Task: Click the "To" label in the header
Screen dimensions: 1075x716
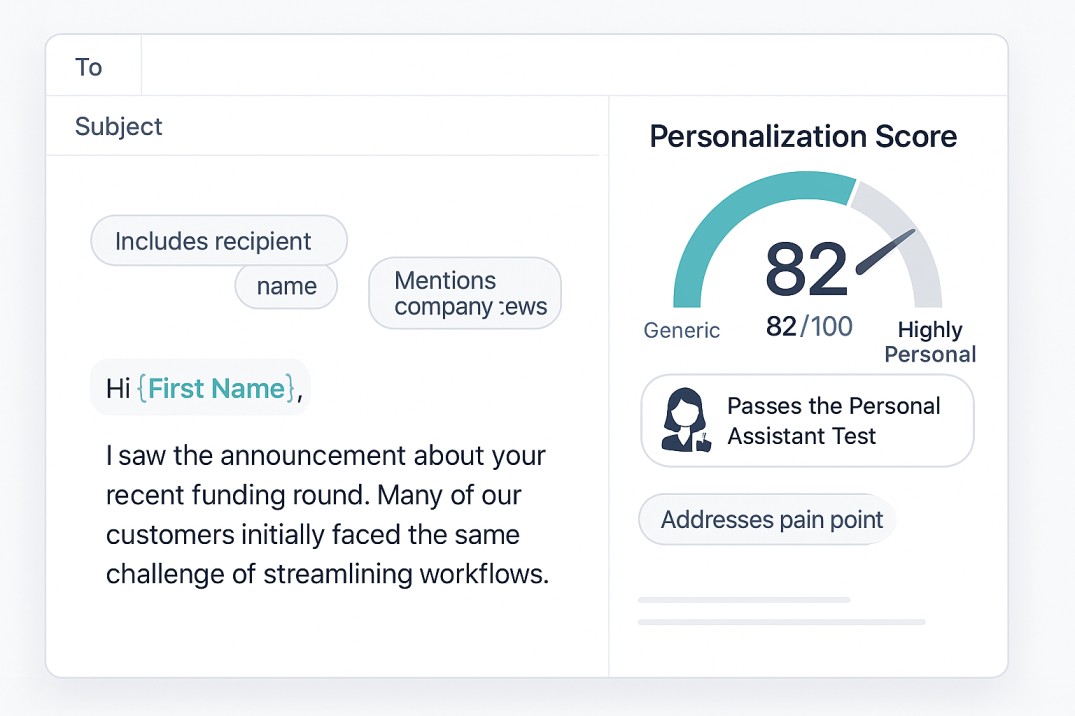Action: point(89,67)
